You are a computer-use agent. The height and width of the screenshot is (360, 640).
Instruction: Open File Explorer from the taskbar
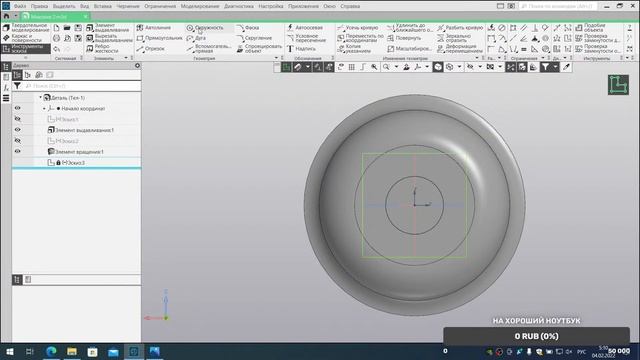(72, 351)
